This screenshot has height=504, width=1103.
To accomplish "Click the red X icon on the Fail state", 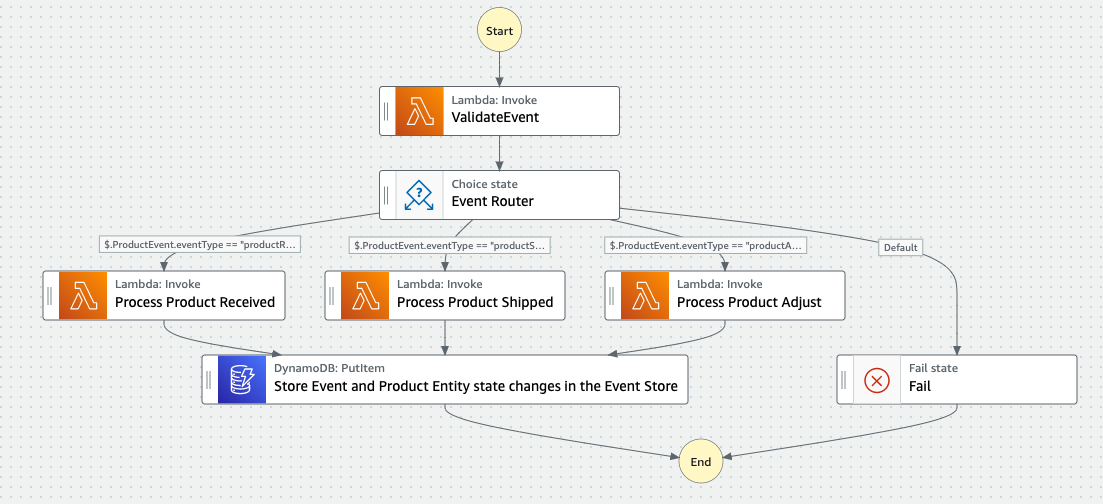I will (876, 381).
